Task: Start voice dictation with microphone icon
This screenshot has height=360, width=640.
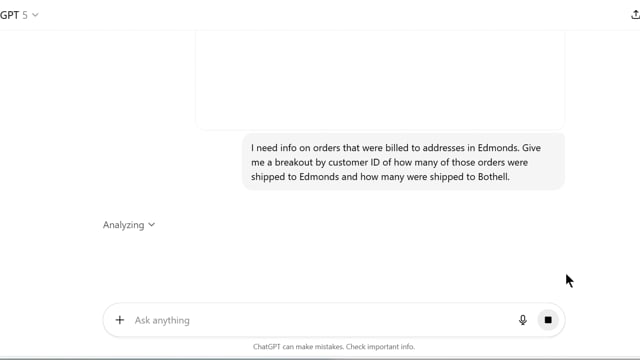Action: click(x=522, y=320)
